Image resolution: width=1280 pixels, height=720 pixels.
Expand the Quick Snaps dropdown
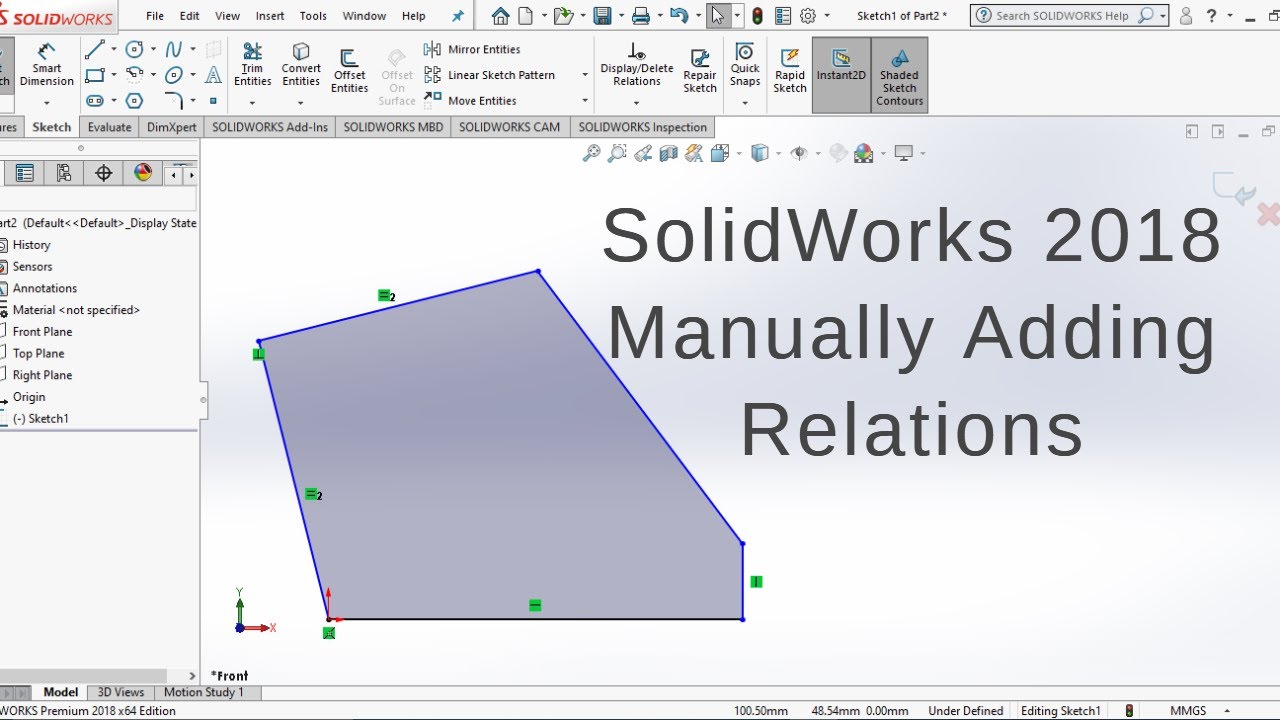point(745,102)
